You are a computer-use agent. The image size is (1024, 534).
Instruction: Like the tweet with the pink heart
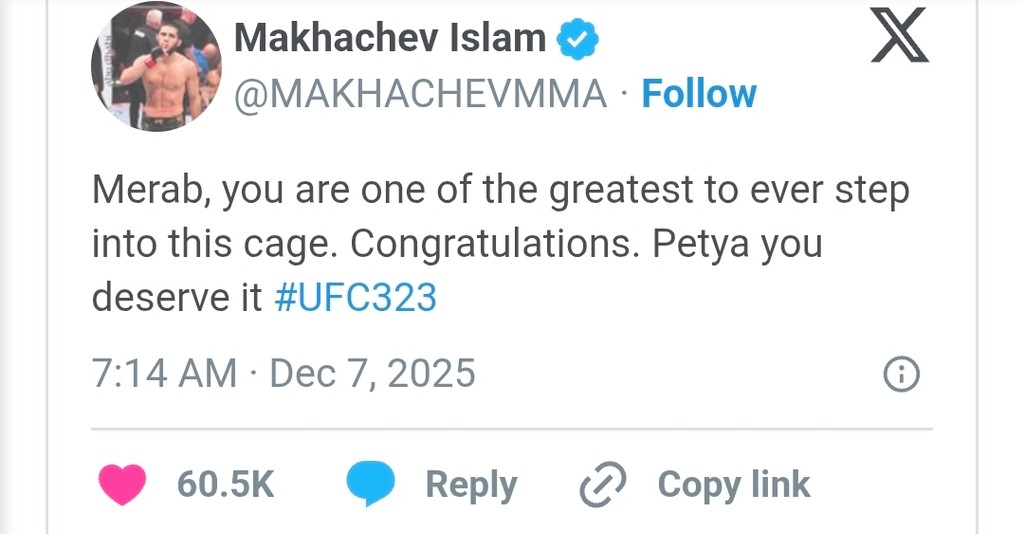coord(122,485)
